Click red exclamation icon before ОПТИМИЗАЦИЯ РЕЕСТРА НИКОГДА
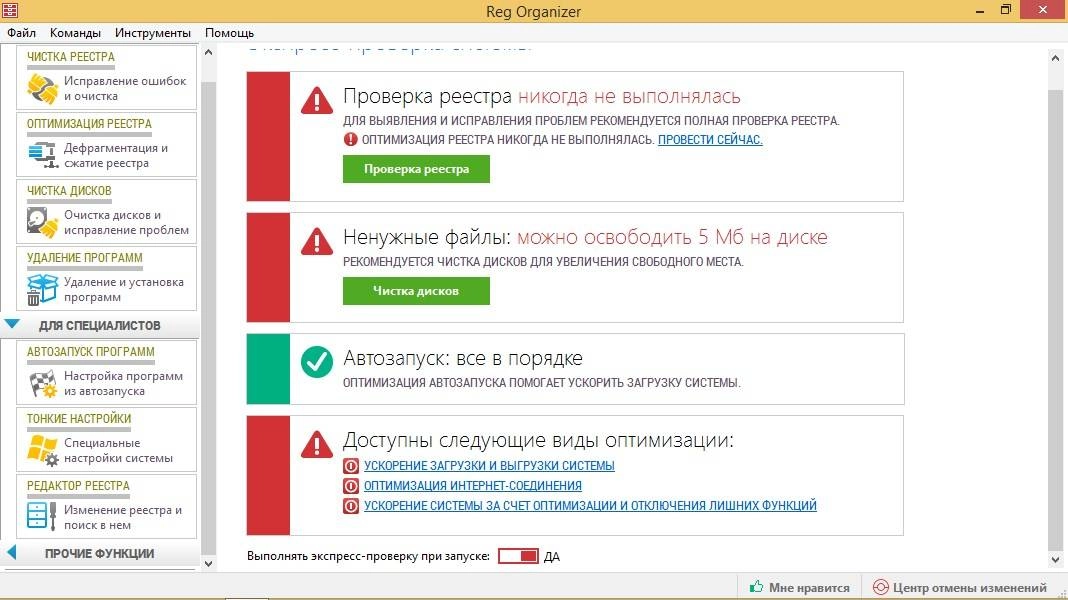The width and height of the screenshot is (1068, 600). [x=350, y=140]
